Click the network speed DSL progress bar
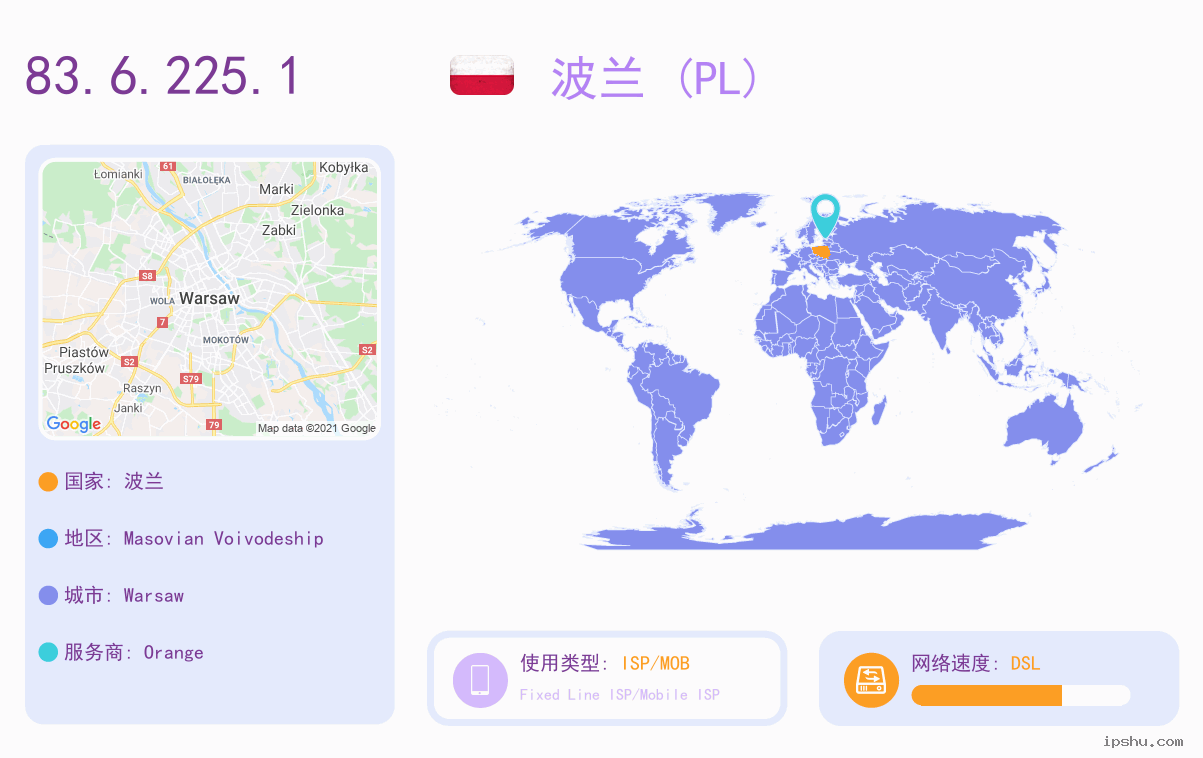The image size is (1203, 758). 1021,695
